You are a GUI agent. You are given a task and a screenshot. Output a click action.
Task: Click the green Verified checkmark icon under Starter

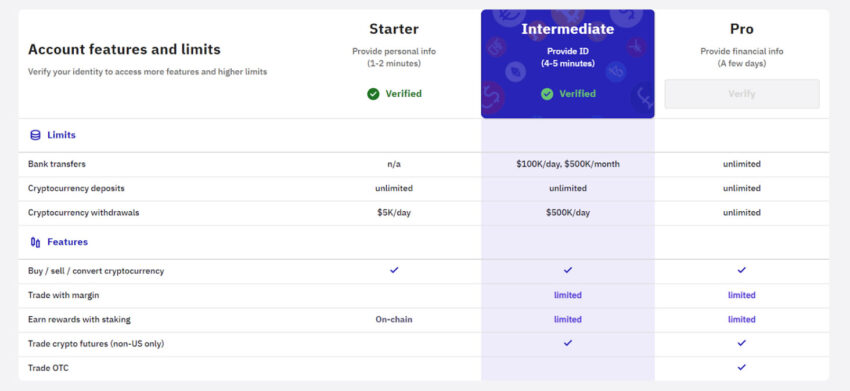(373, 94)
